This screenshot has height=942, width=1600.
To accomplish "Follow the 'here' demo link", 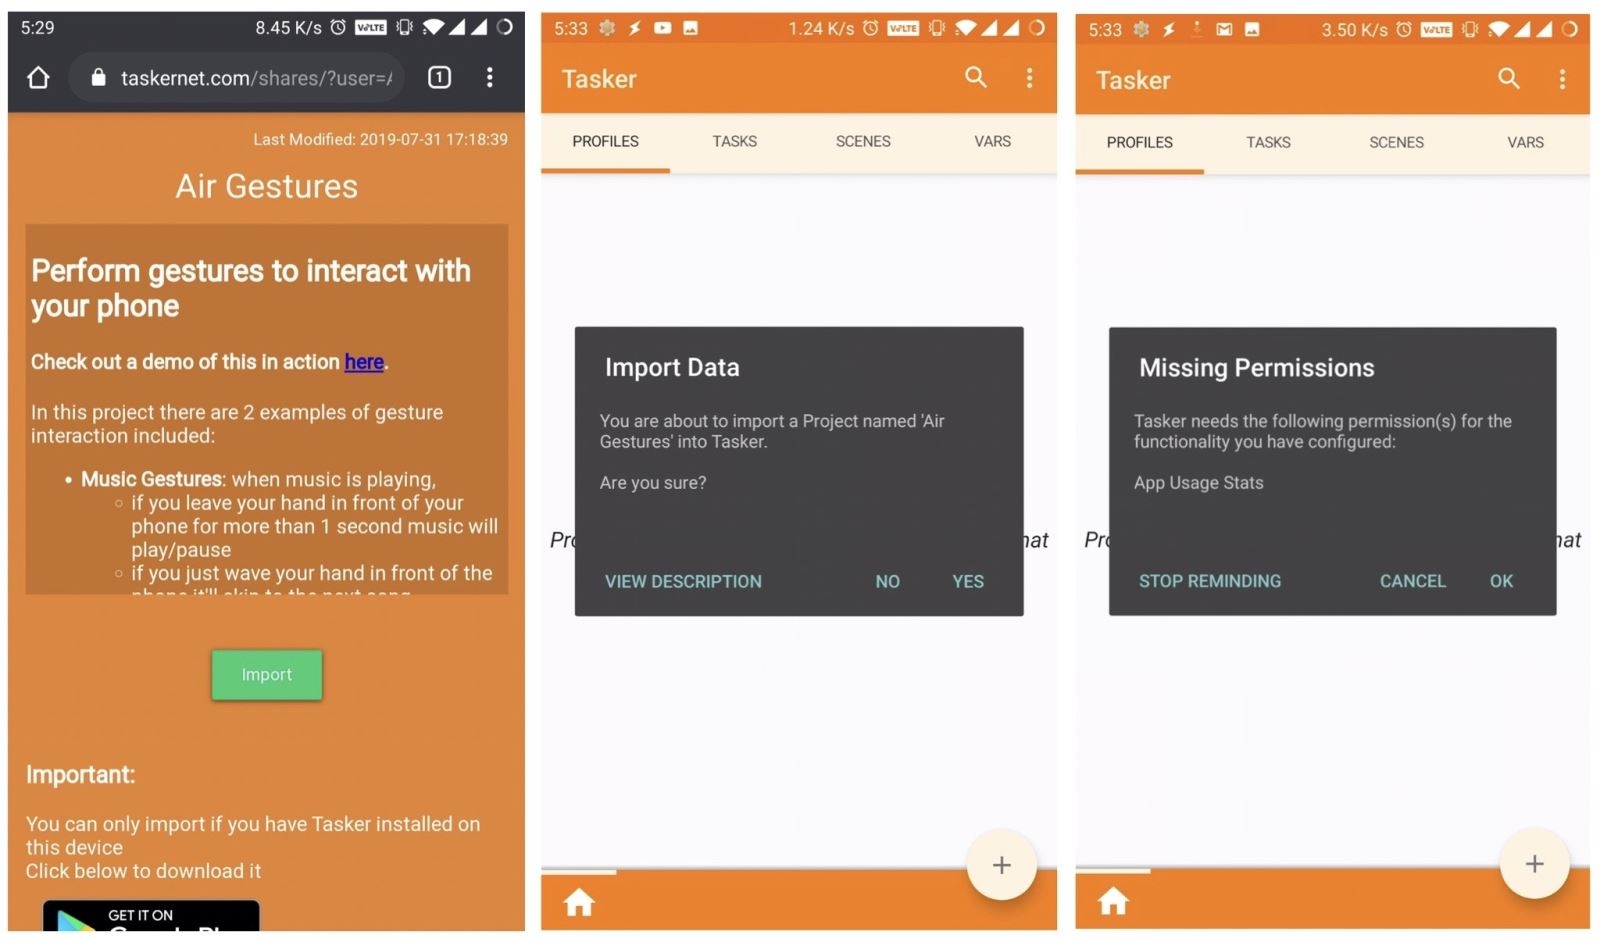I will pyautogui.click(x=364, y=362).
